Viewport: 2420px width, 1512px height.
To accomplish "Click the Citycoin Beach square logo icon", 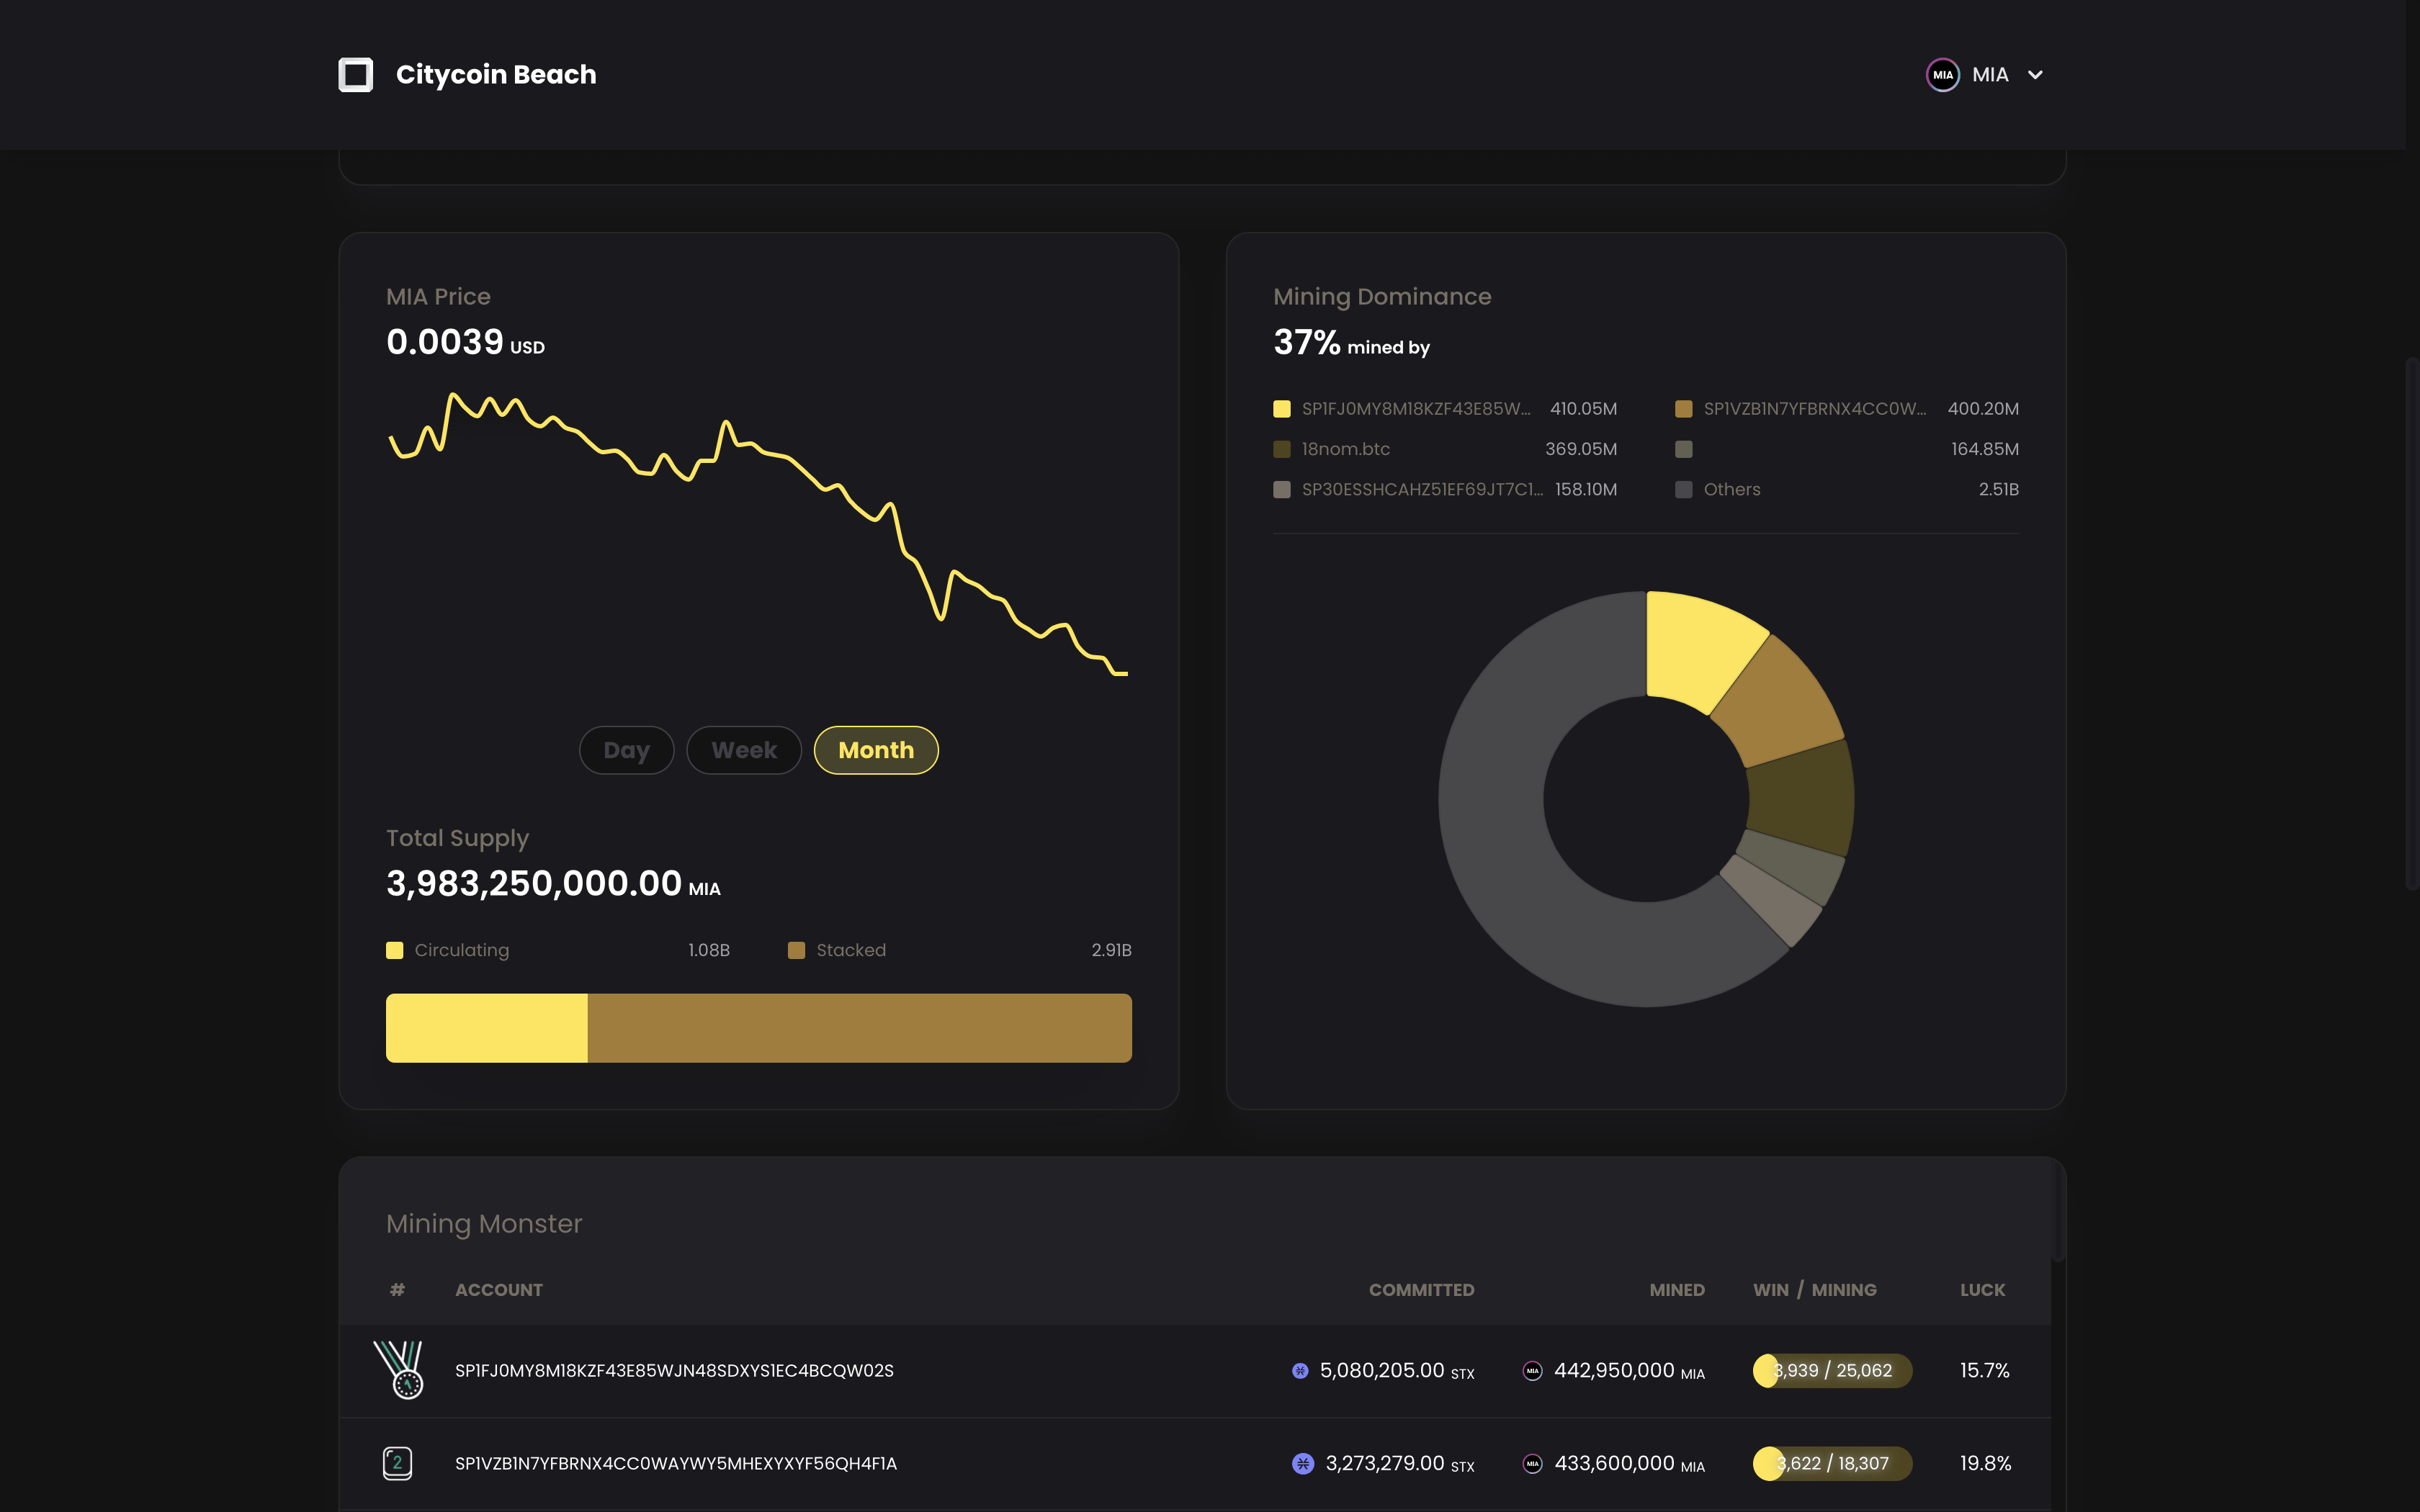I will [355, 75].
